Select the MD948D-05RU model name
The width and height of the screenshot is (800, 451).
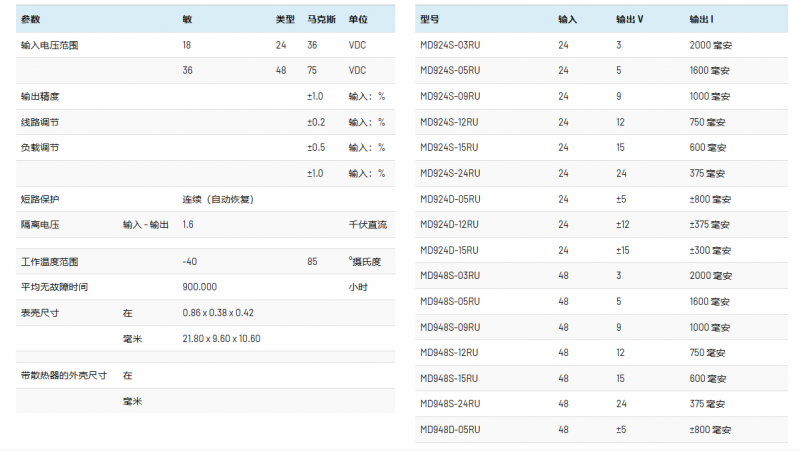[450, 430]
